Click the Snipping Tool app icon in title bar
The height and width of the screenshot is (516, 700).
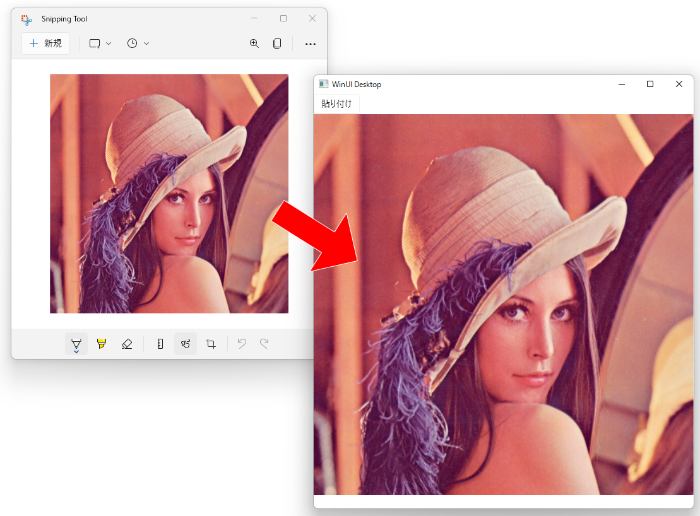[26, 20]
